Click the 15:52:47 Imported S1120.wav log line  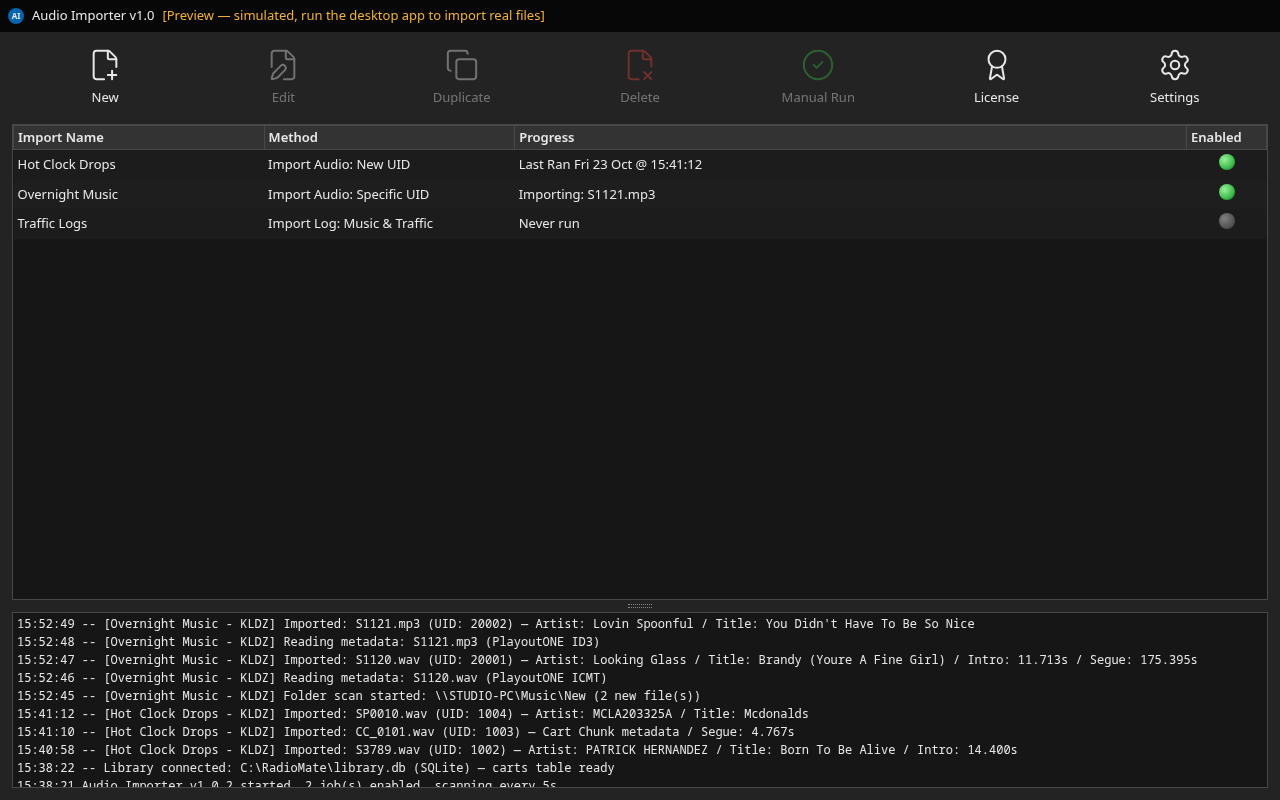(x=607, y=660)
